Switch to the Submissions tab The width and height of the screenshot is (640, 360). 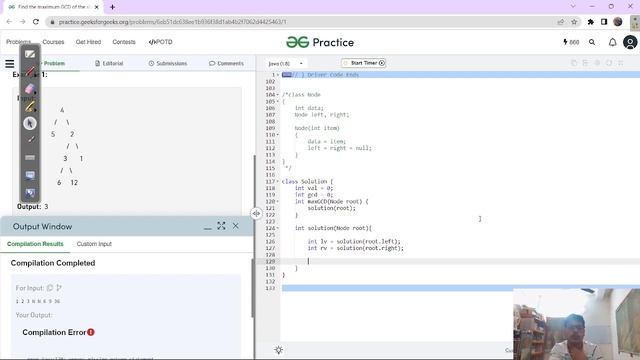(167, 64)
